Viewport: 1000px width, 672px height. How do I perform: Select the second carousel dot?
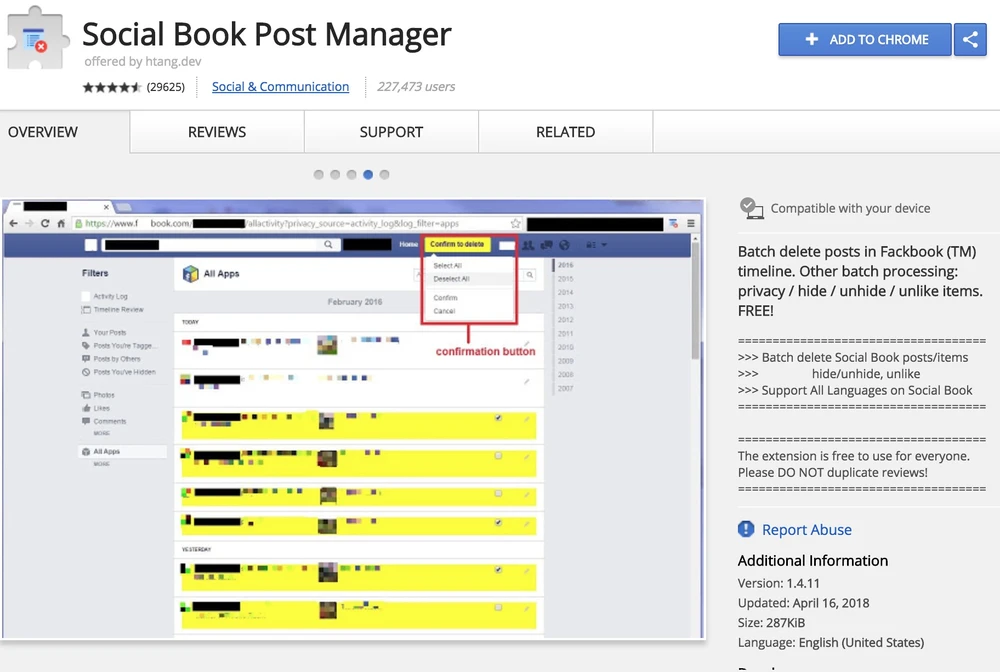click(335, 175)
